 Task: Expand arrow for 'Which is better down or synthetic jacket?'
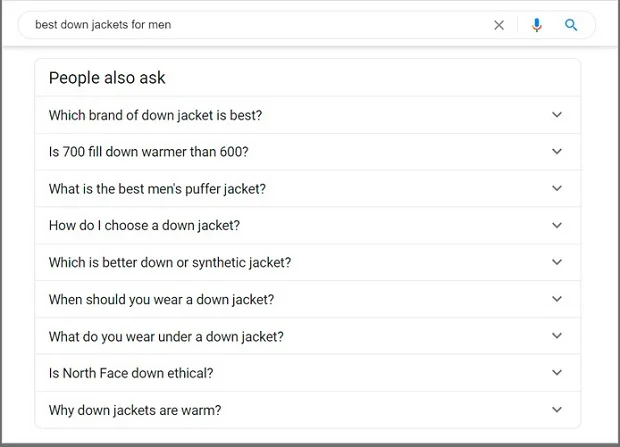pos(557,263)
